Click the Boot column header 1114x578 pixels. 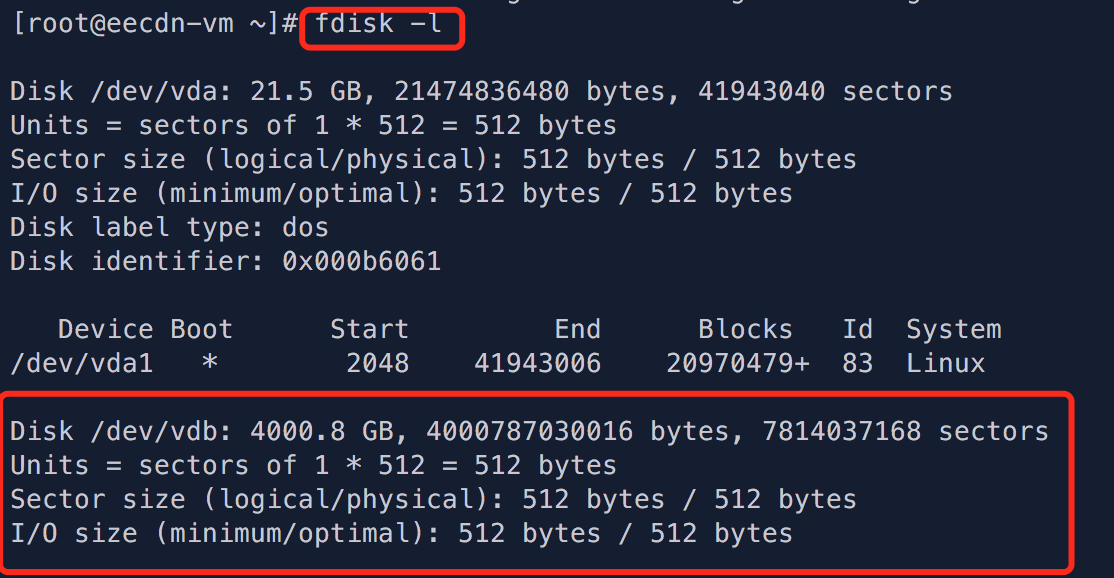tap(201, 329)
